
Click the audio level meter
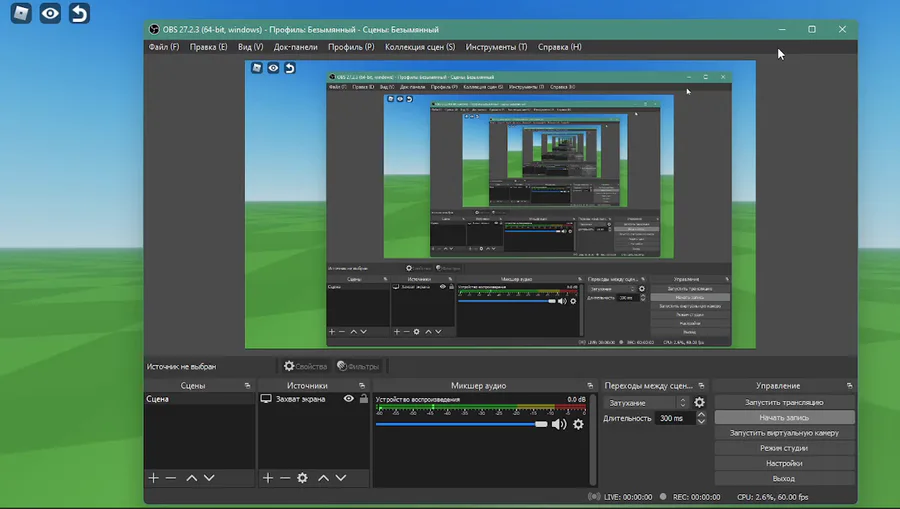tap(481, 409)
